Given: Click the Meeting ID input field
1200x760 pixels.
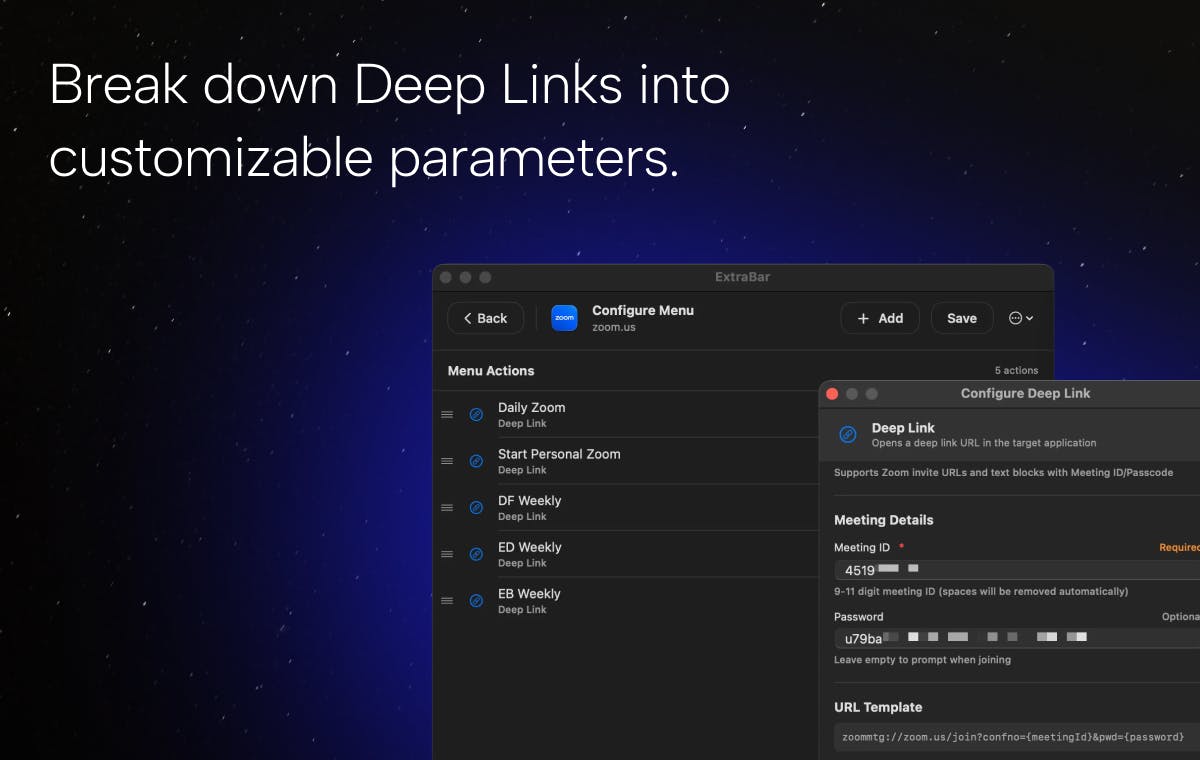Looking at the screenshot, I should [1017, 570].
